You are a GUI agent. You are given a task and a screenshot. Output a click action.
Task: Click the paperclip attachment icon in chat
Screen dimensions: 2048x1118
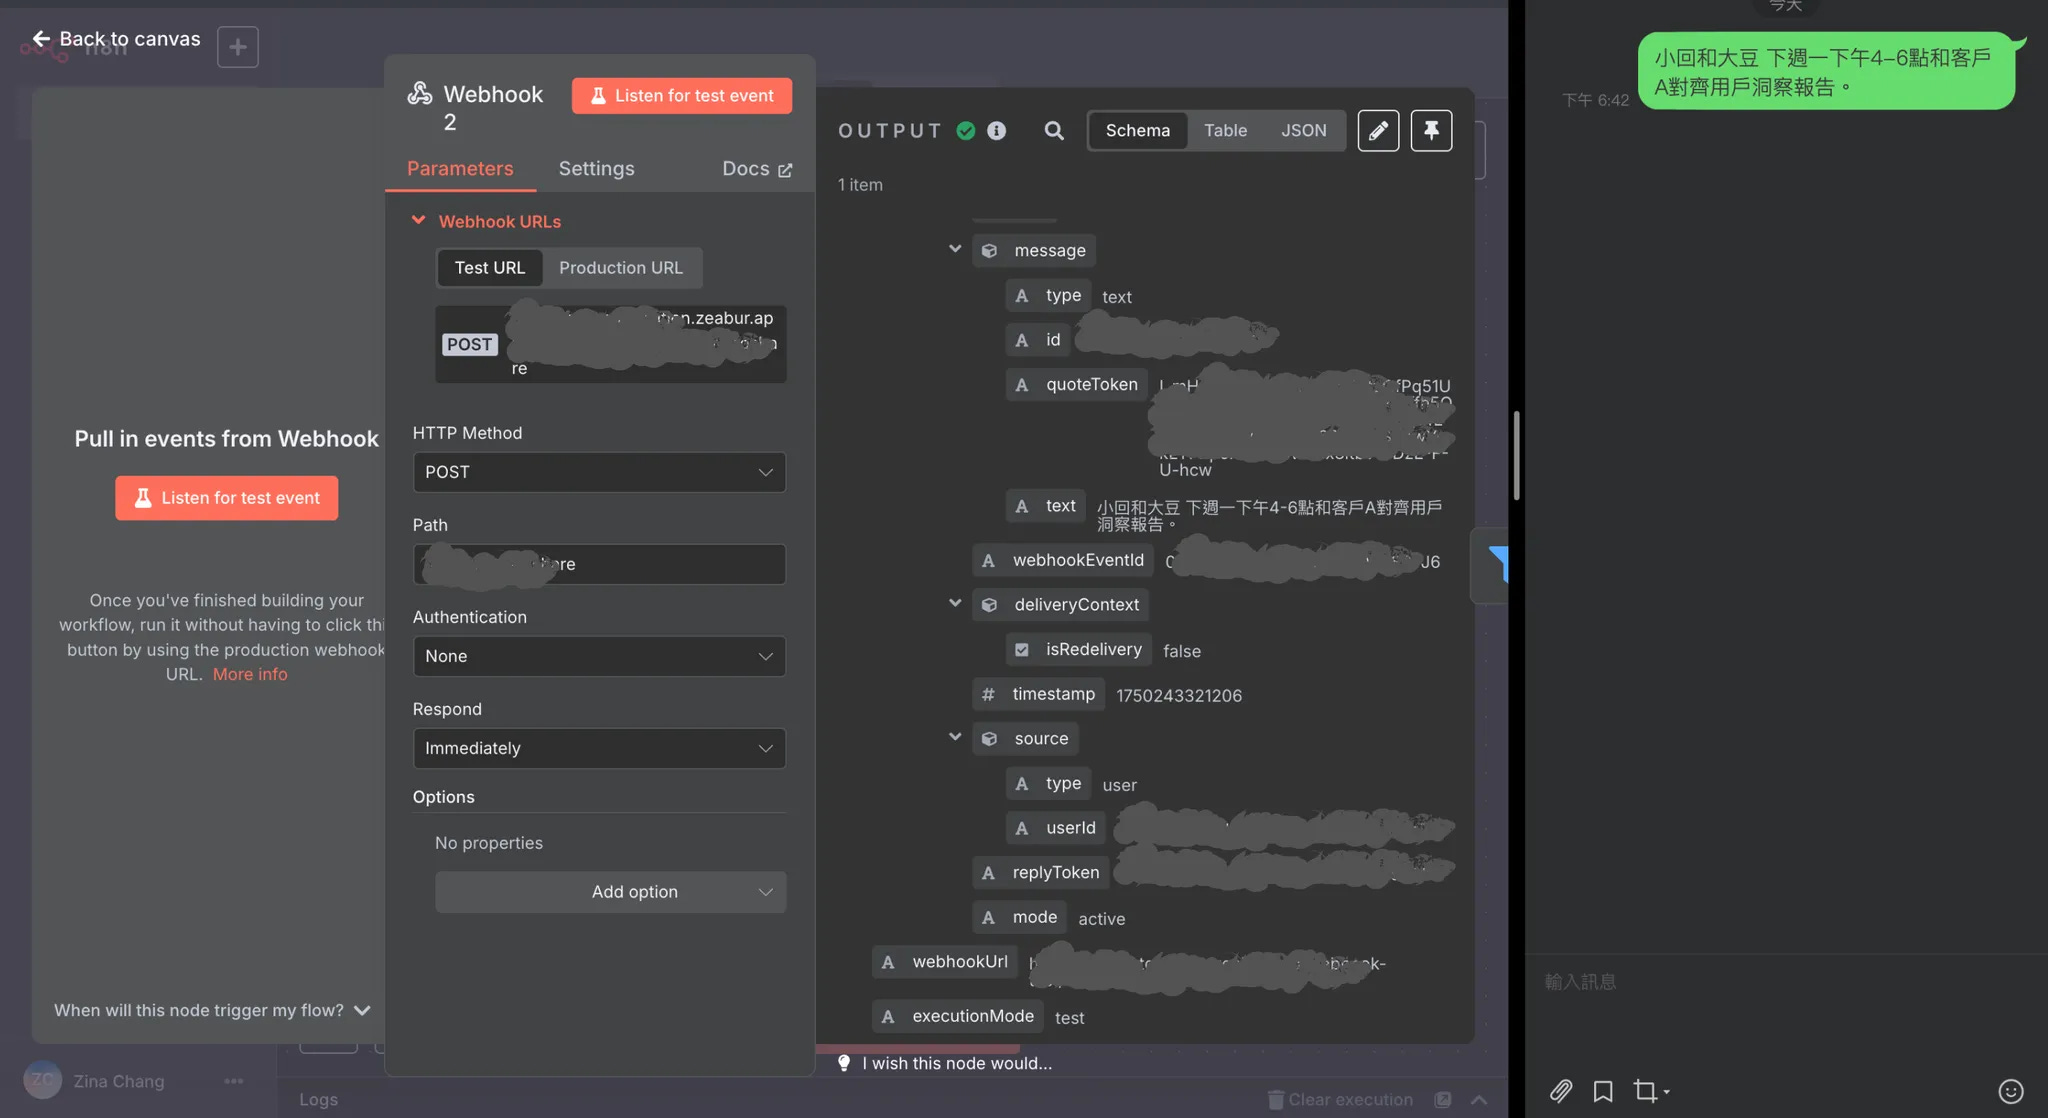coord(1560,1090)
